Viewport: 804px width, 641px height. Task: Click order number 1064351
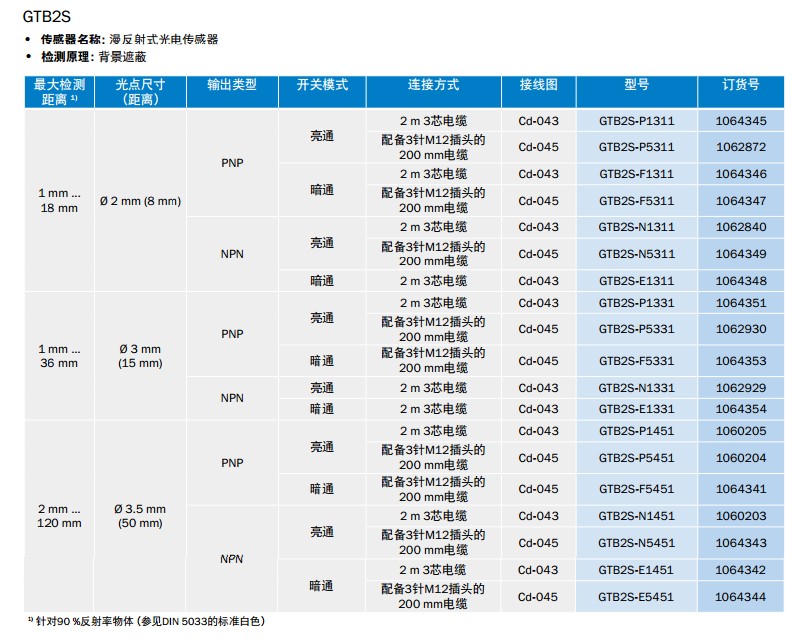tap(741, 303)
